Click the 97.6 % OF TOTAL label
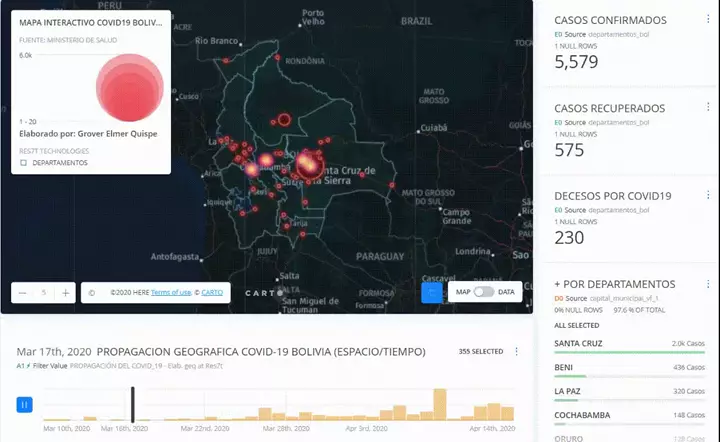Screen dimensions: 720x442 pos(639,310)
